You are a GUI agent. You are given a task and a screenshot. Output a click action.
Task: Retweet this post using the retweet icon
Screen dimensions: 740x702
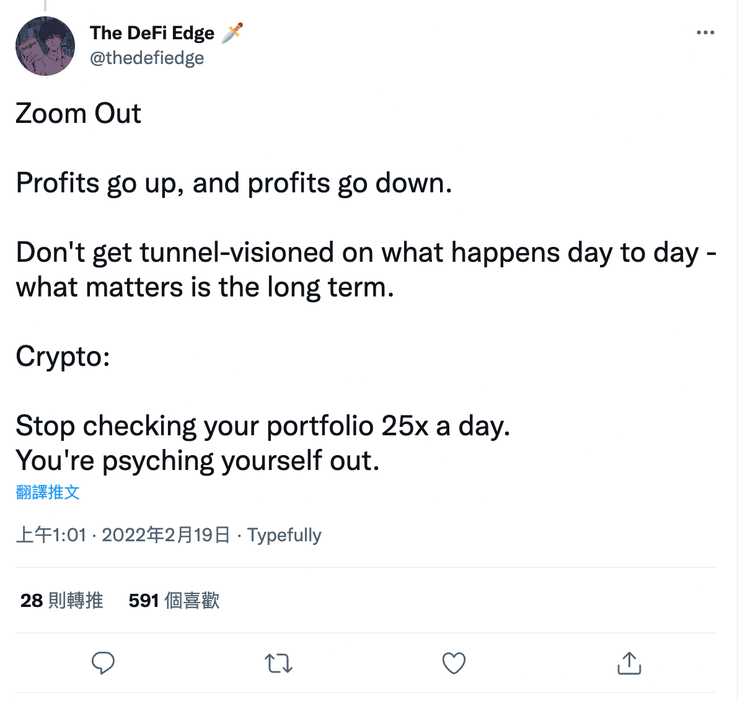(x=279, y=662)
